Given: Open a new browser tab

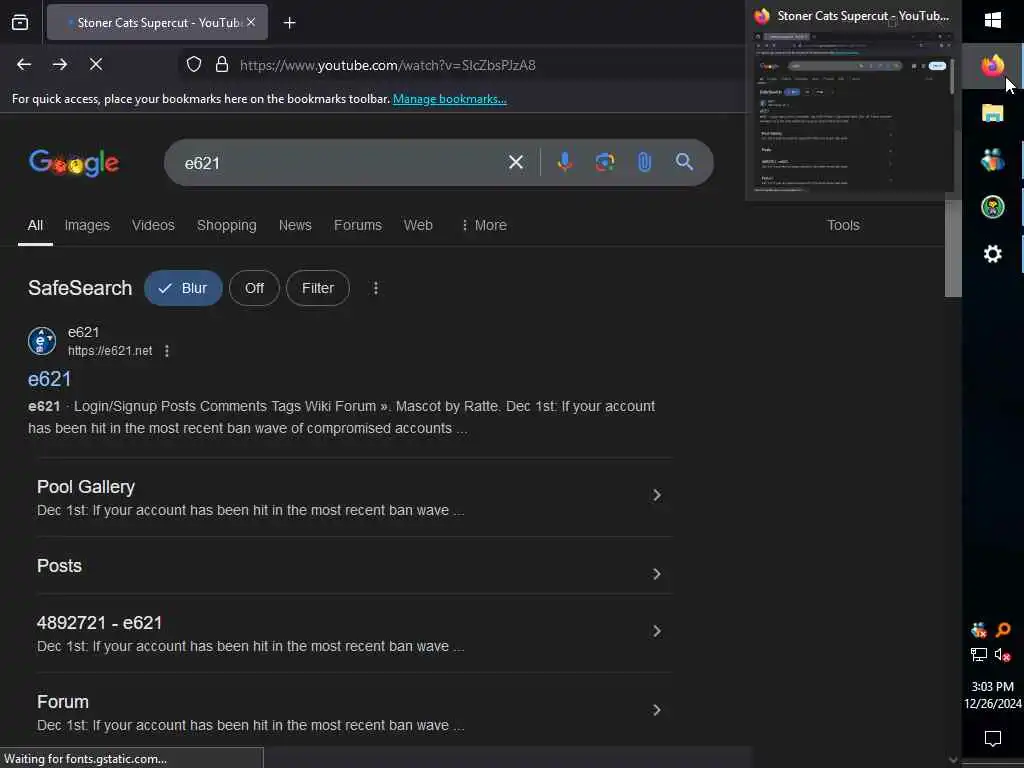Looking at the screenshot, I should pyautogui.click(x=289, y=23).
